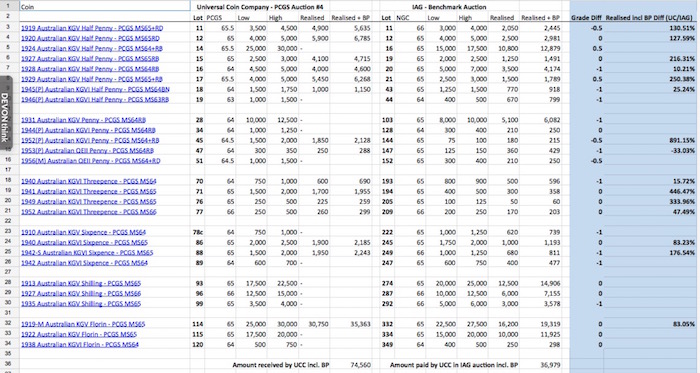Image resolution: width=700 pixels, height=373 pixels.
Task: Select row header number 1
Action: click(x=9, y=7)
